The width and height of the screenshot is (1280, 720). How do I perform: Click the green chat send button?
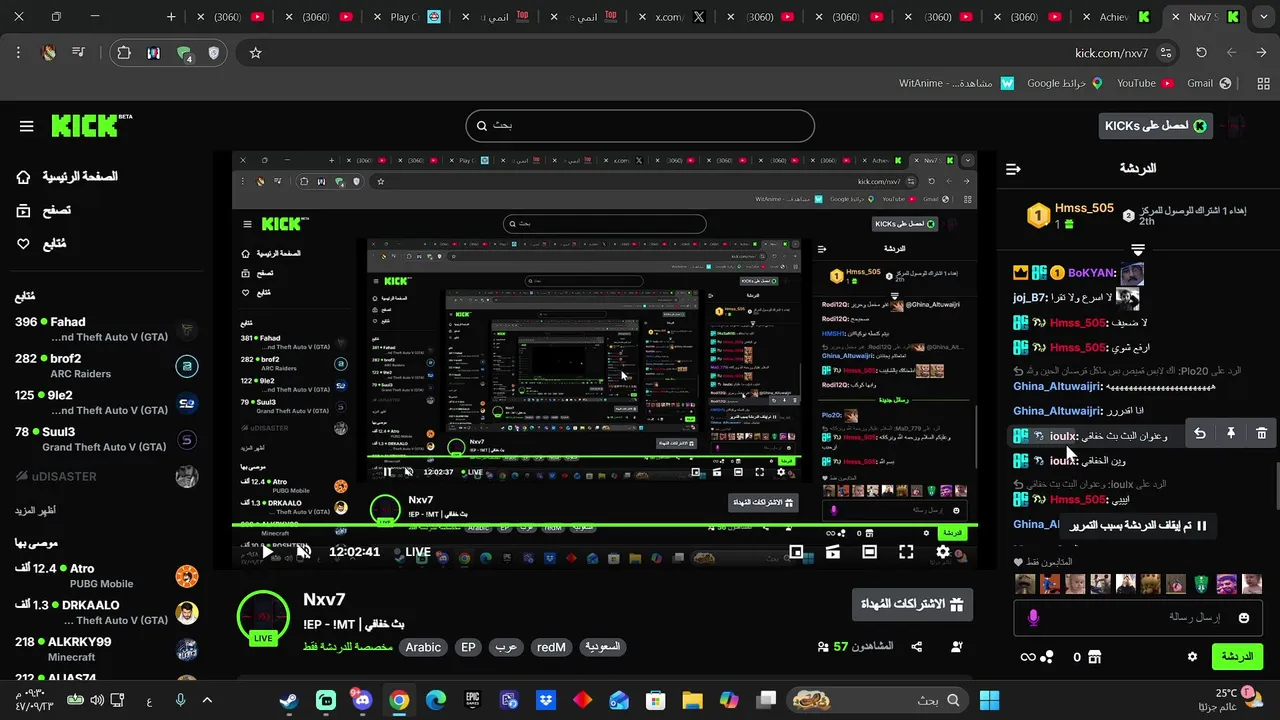1237,657
